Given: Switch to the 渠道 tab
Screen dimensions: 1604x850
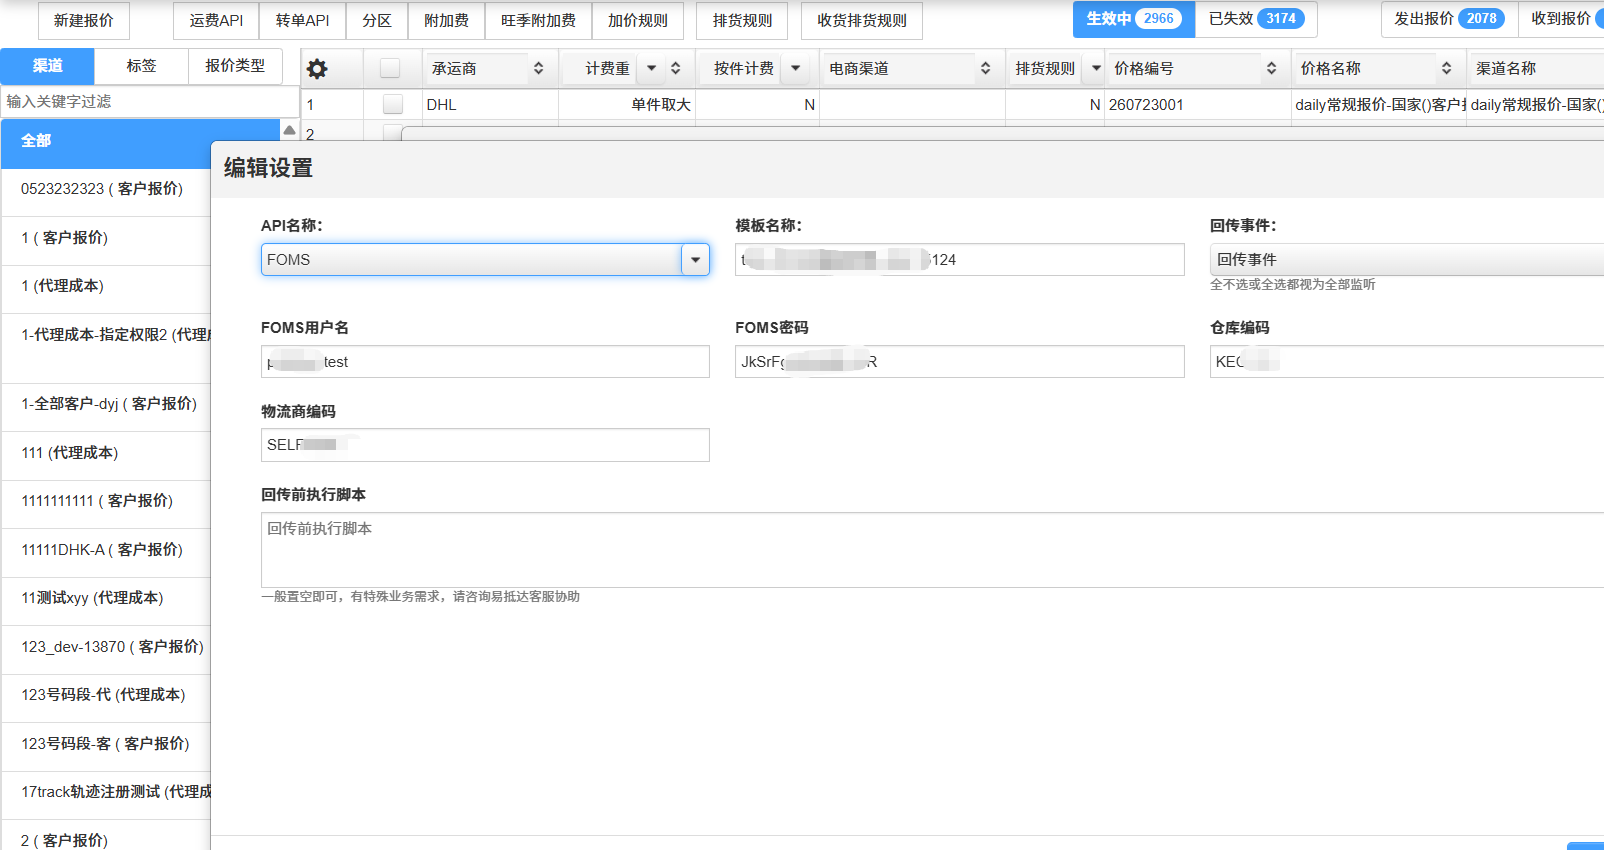Looking at the screenshot, I should (x=48, y=66).
